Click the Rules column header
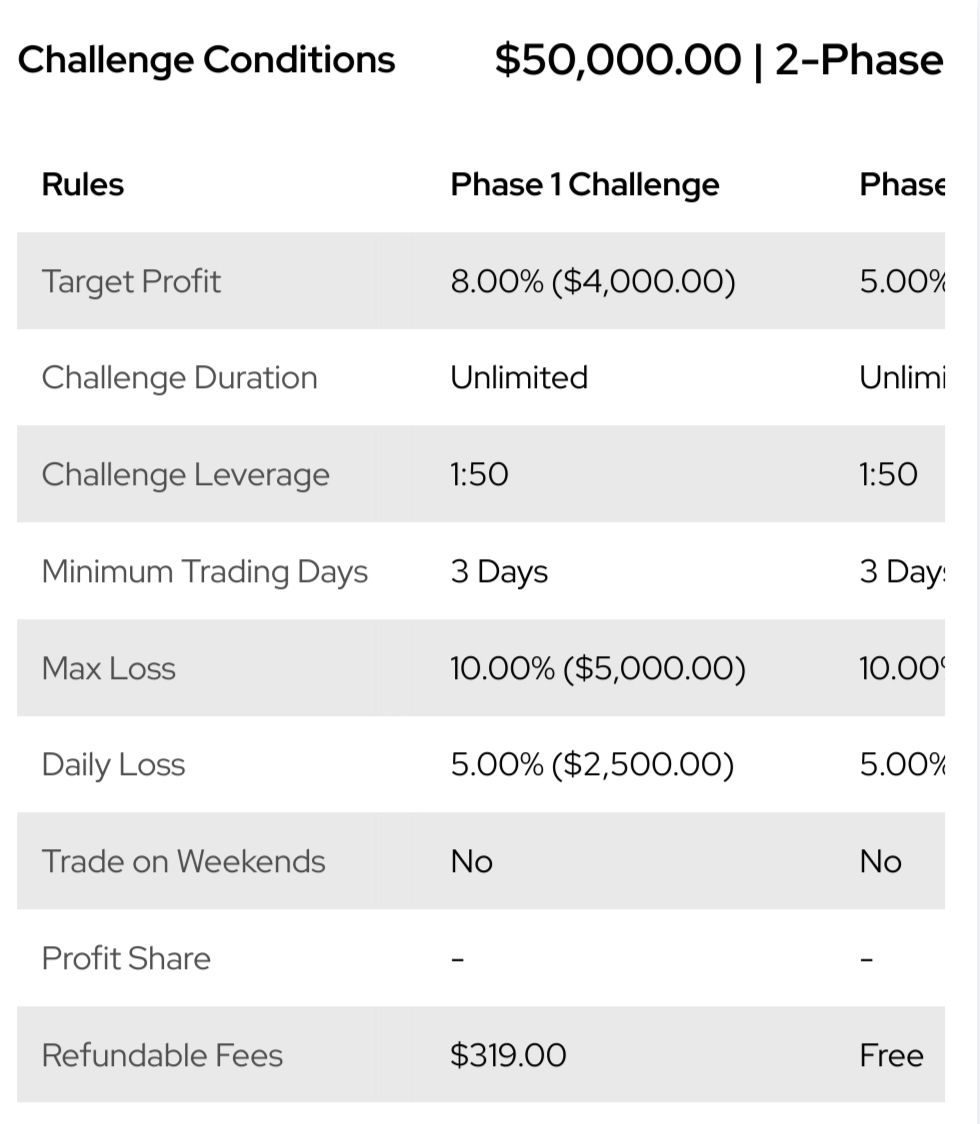 pos(83,185)
